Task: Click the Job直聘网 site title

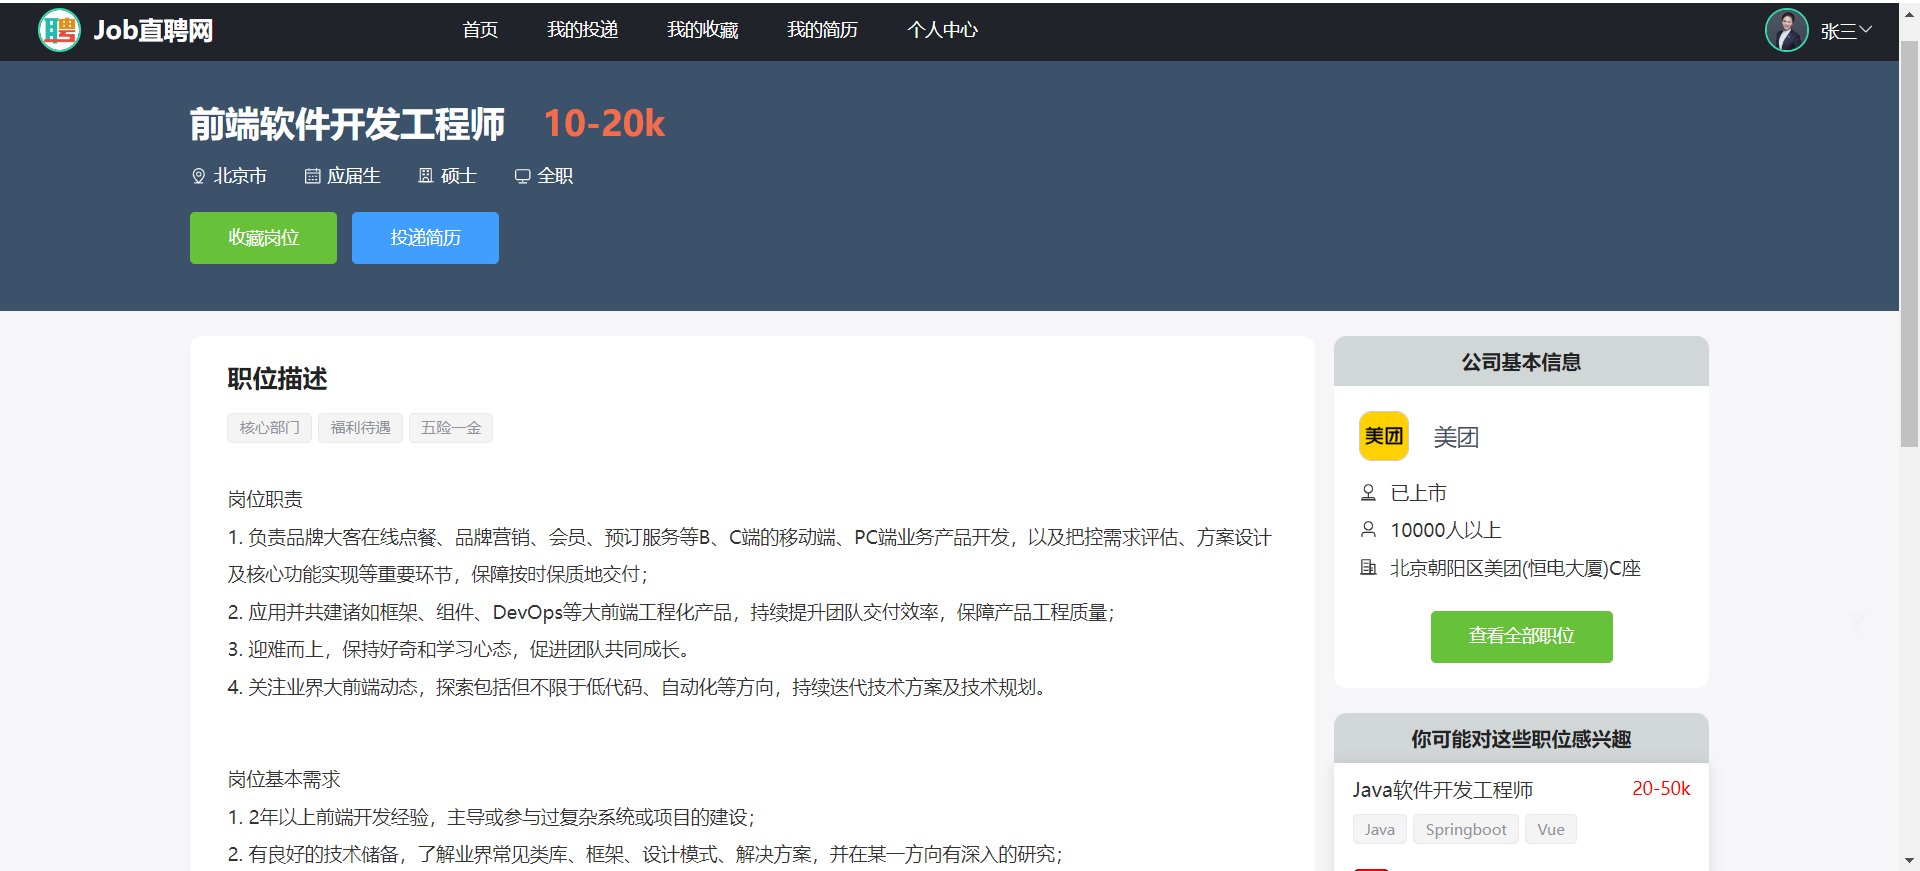Action: [153, 30]
